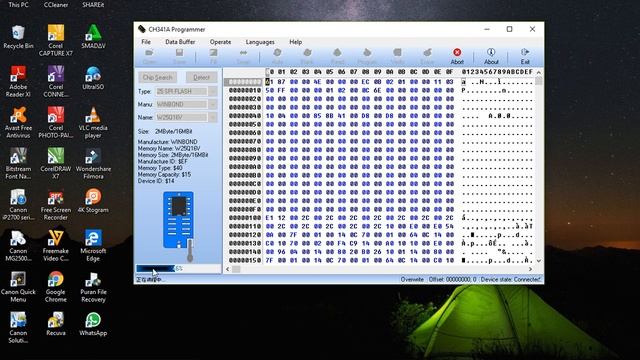Open the File menu
This screenshot has width=640, height=360.
pyautogui.click(x=146, y=42)
